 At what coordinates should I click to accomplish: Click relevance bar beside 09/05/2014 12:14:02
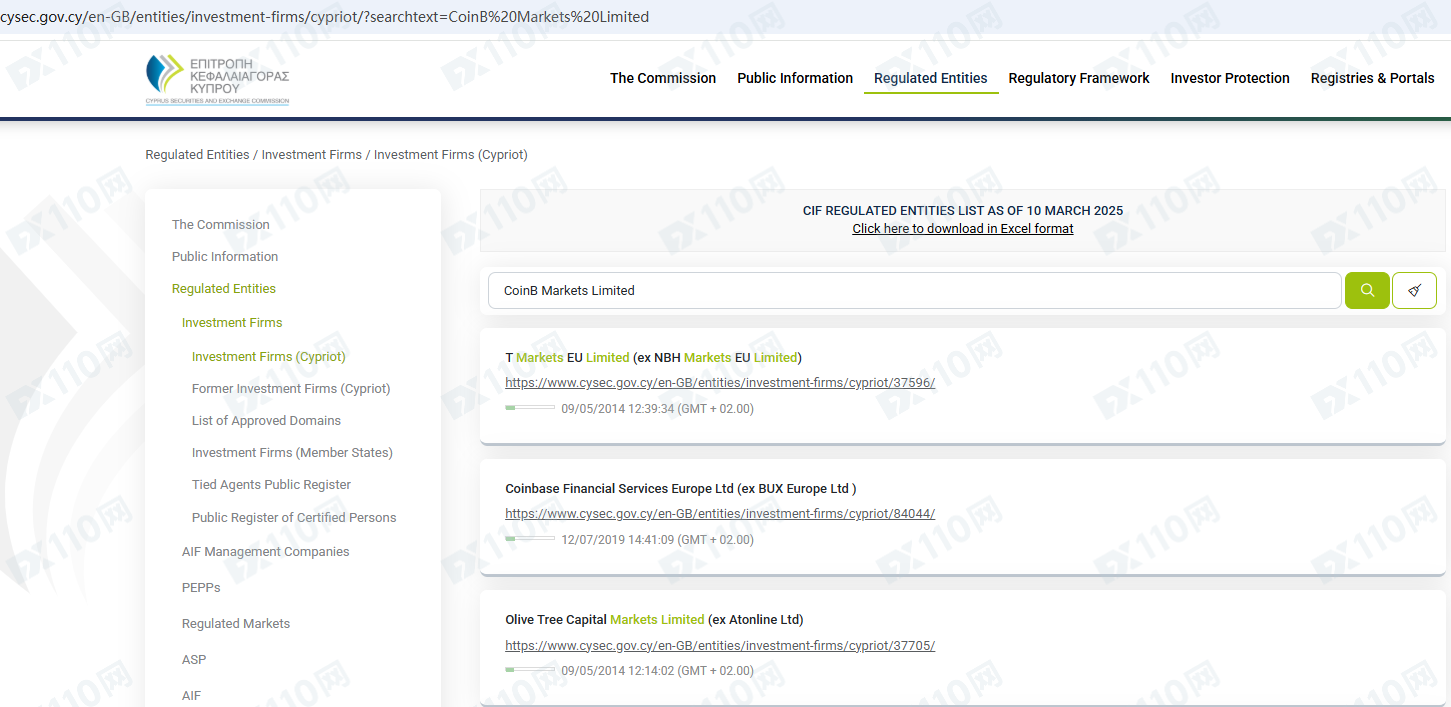(x=530, y=670)
